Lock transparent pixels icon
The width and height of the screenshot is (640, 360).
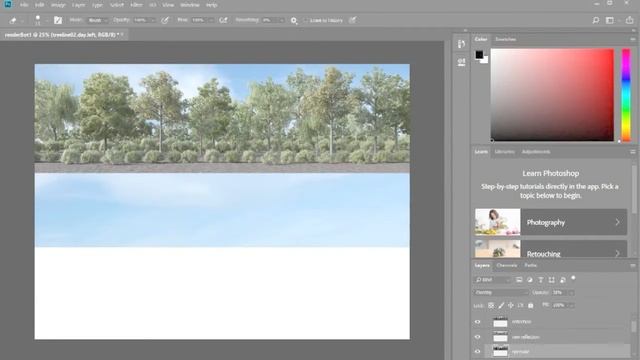(491, 305)
